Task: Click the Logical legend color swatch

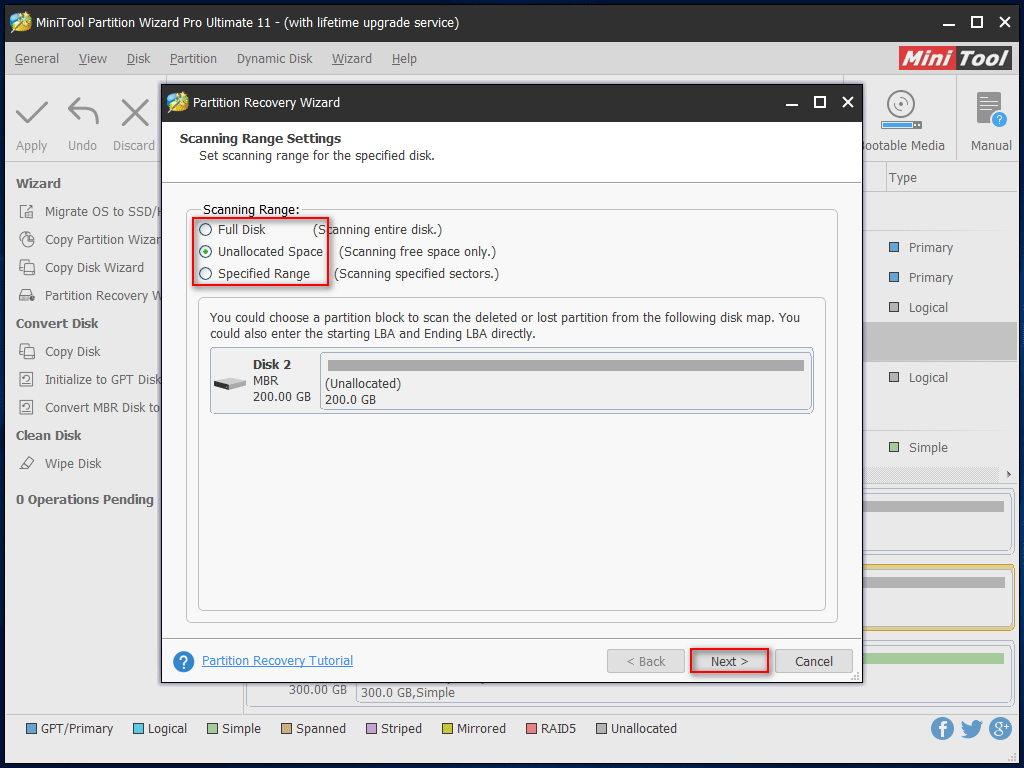Action: tap(138, 729)
